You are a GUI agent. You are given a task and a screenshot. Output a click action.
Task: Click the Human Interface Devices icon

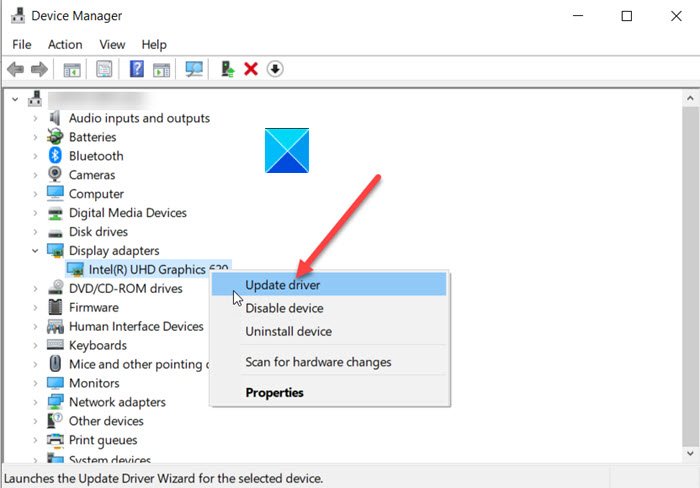pos(55,326)
